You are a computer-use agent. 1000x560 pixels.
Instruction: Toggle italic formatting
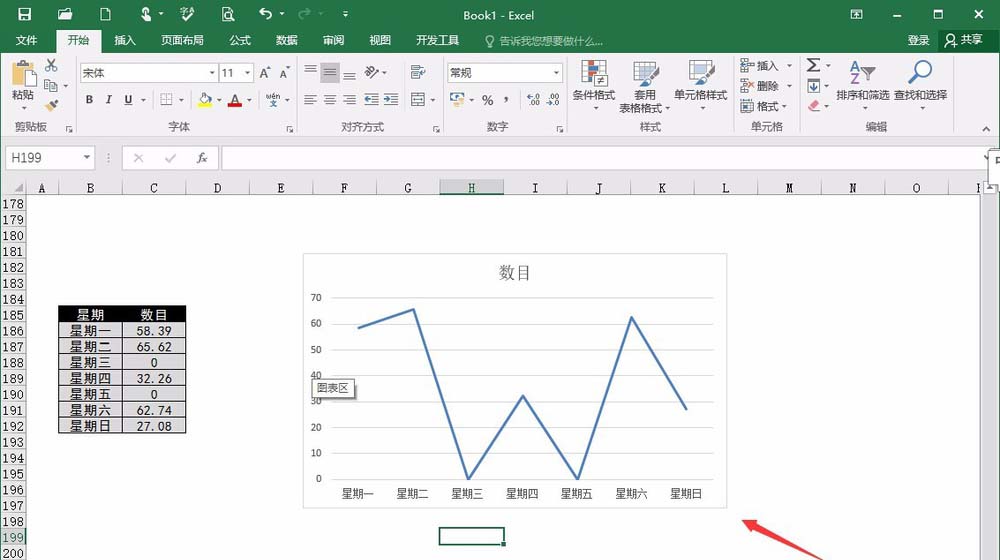pyautogui.click(x=108, y=99)
